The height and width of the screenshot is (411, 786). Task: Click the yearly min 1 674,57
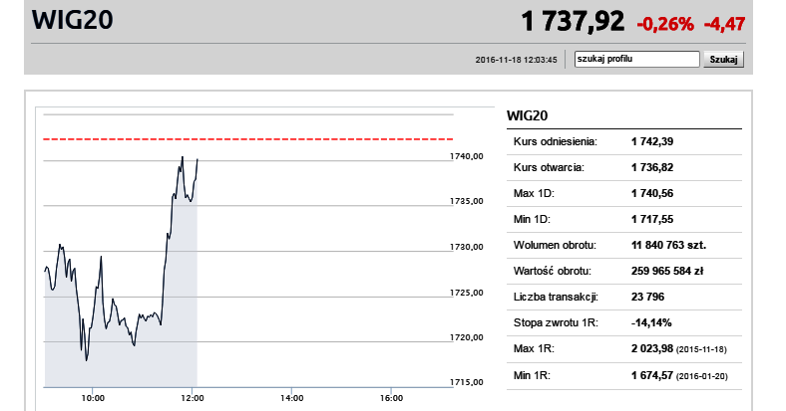tap(652, 375)
